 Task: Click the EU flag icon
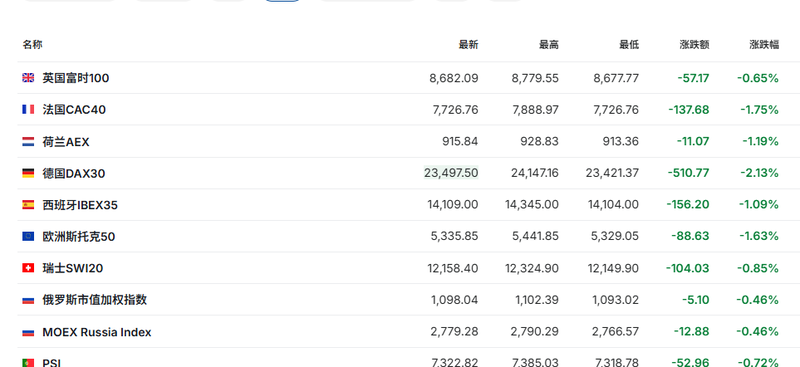[x=28, y=237]
